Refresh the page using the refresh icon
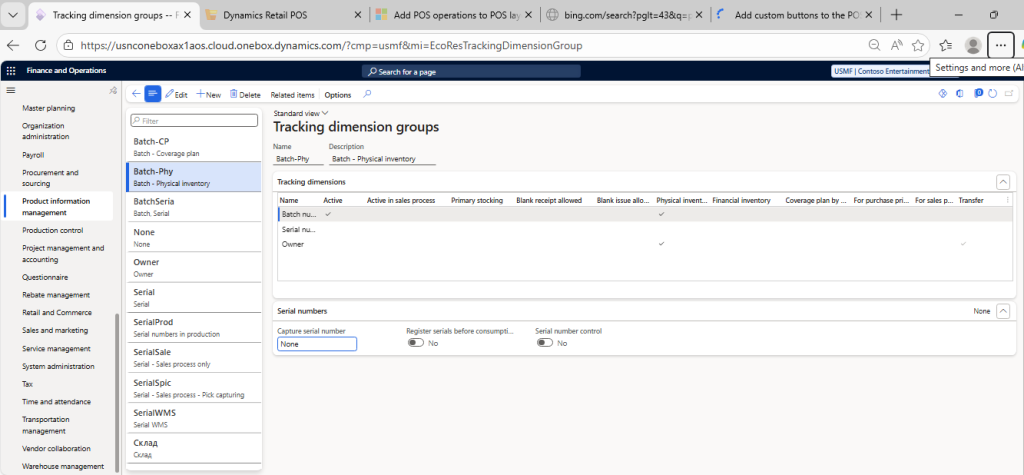The width and height of the screenshot is (1024, 475). point(992,94)
